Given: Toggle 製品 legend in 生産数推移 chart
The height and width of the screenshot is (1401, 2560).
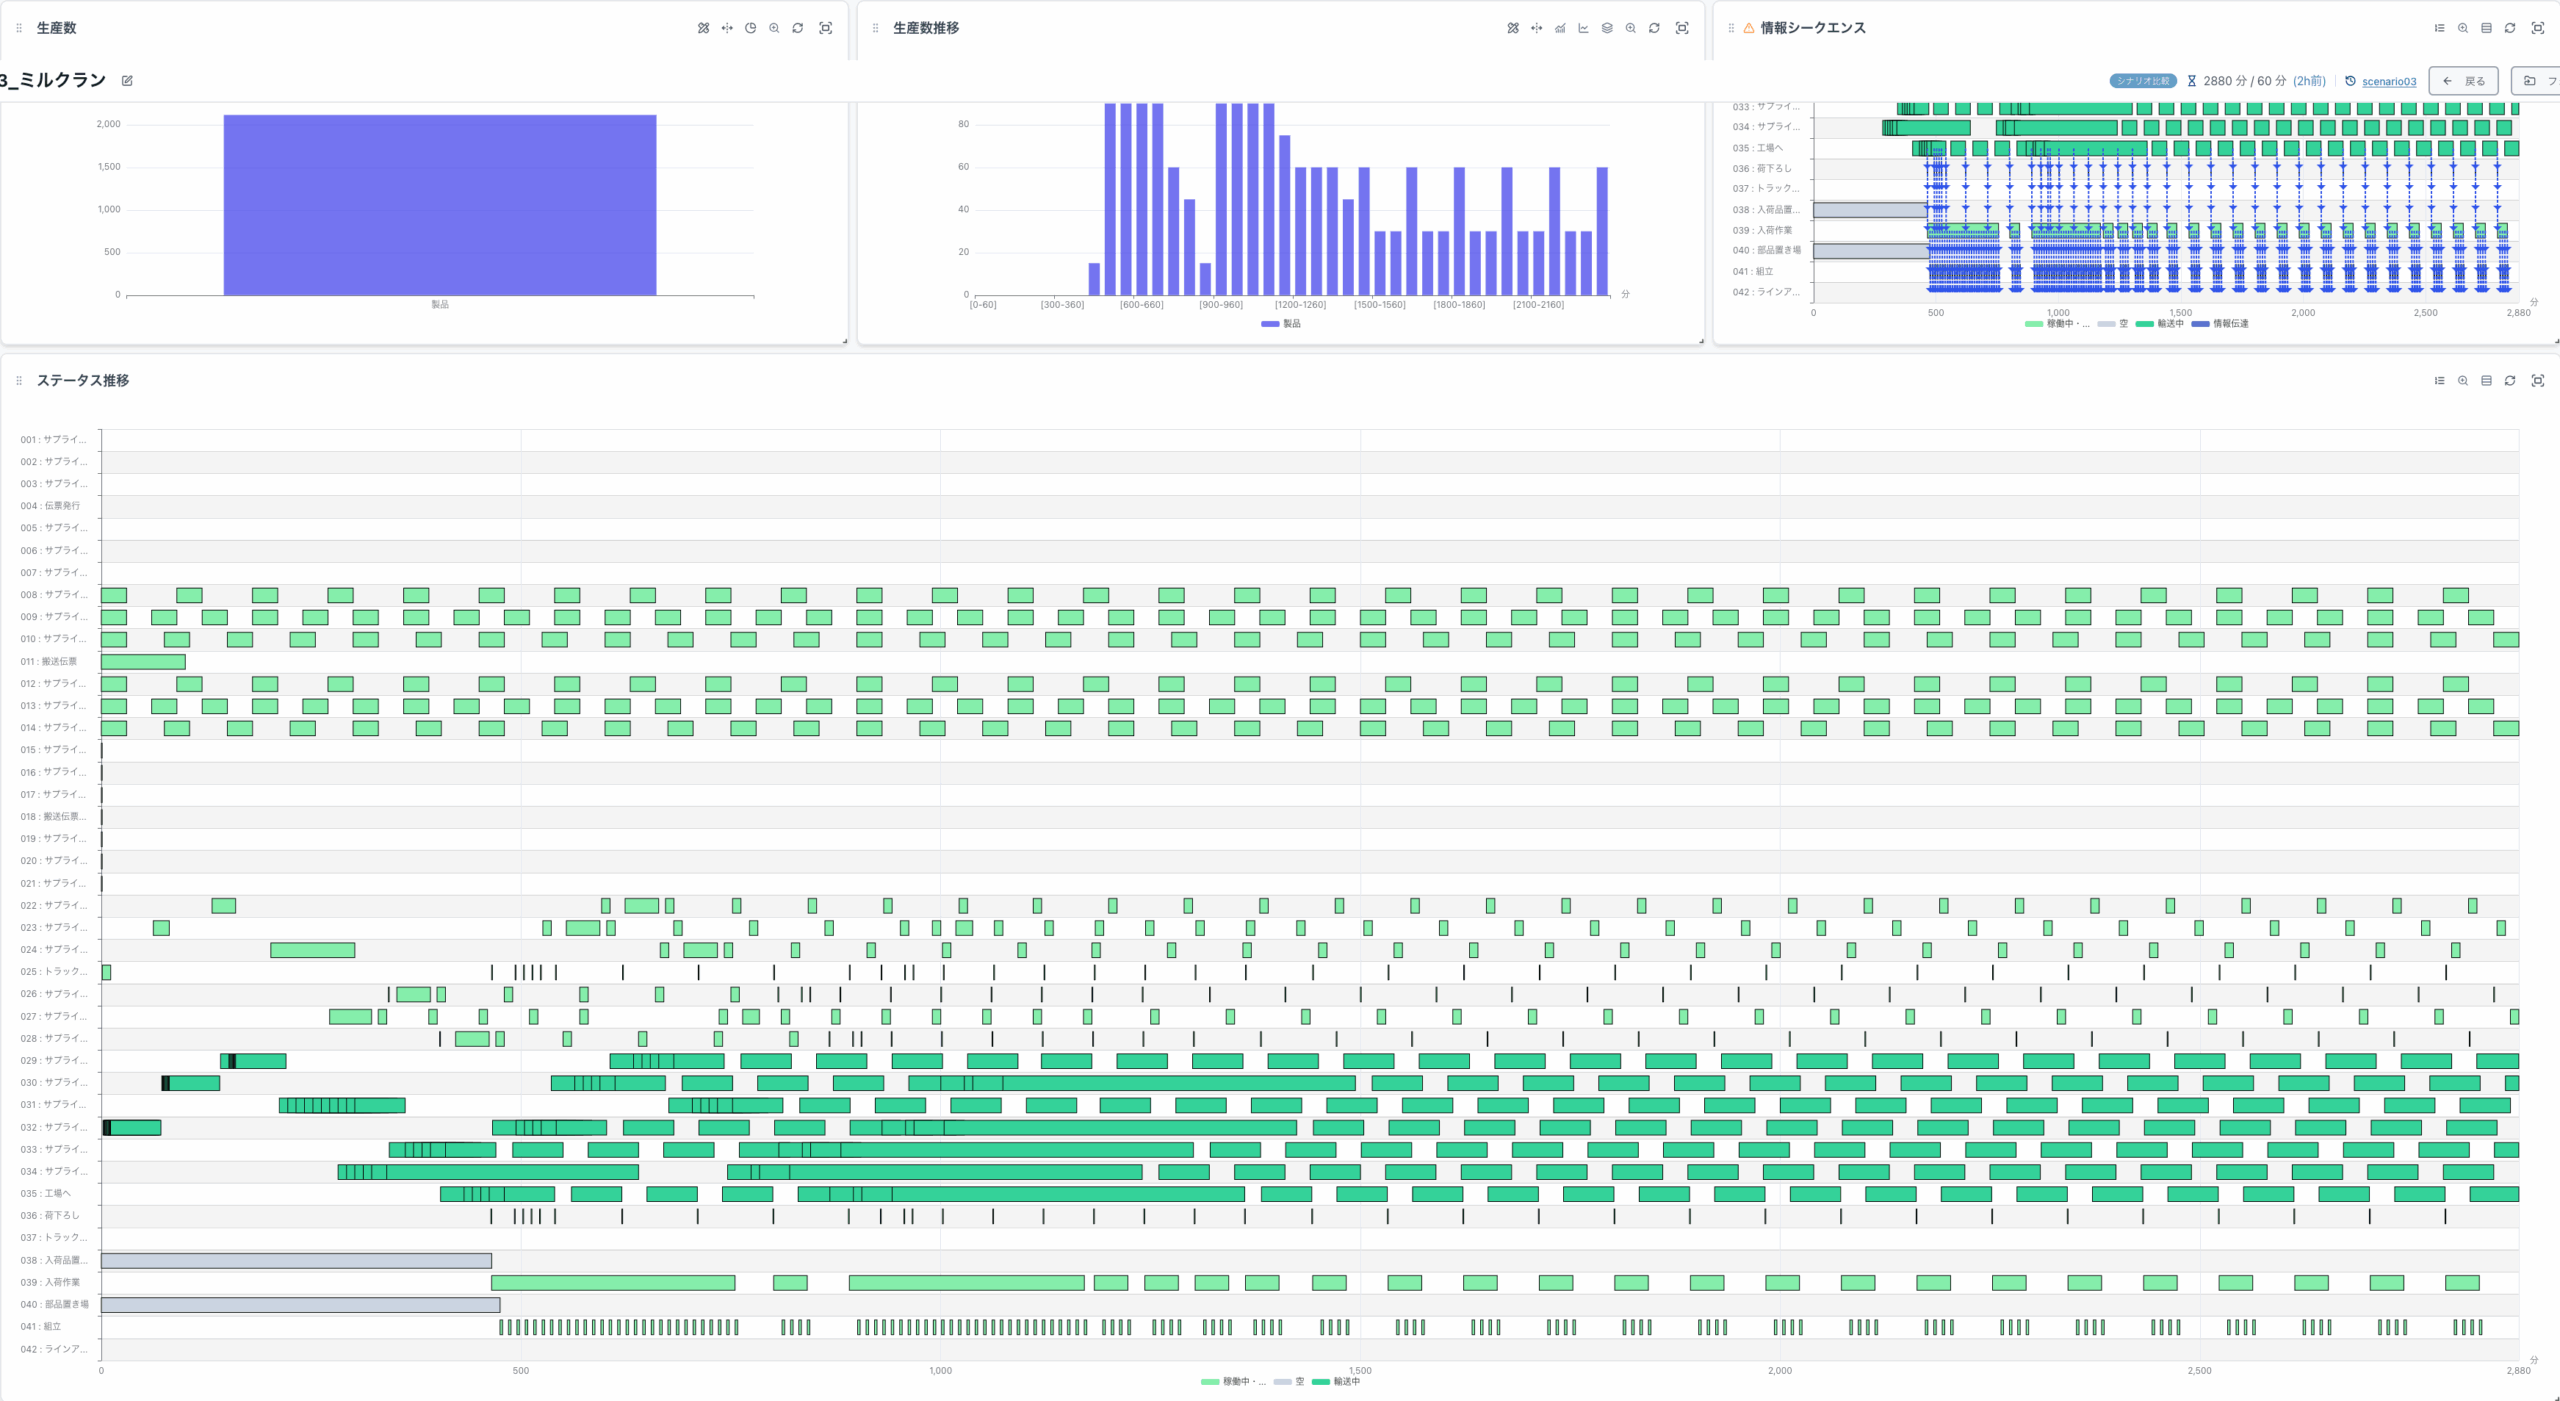Looking at the screenshot, I should point(1281,324).
